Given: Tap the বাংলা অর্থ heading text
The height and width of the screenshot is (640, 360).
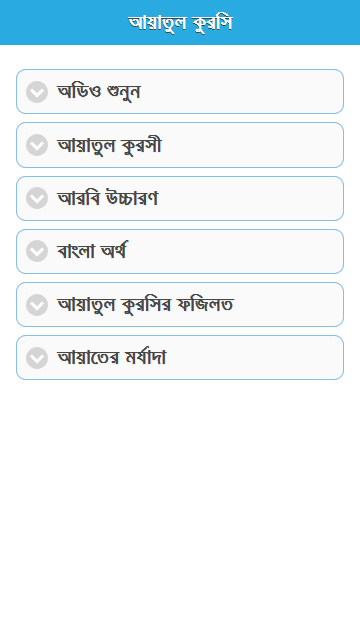Looking at the screenshot, I should 92,251.
